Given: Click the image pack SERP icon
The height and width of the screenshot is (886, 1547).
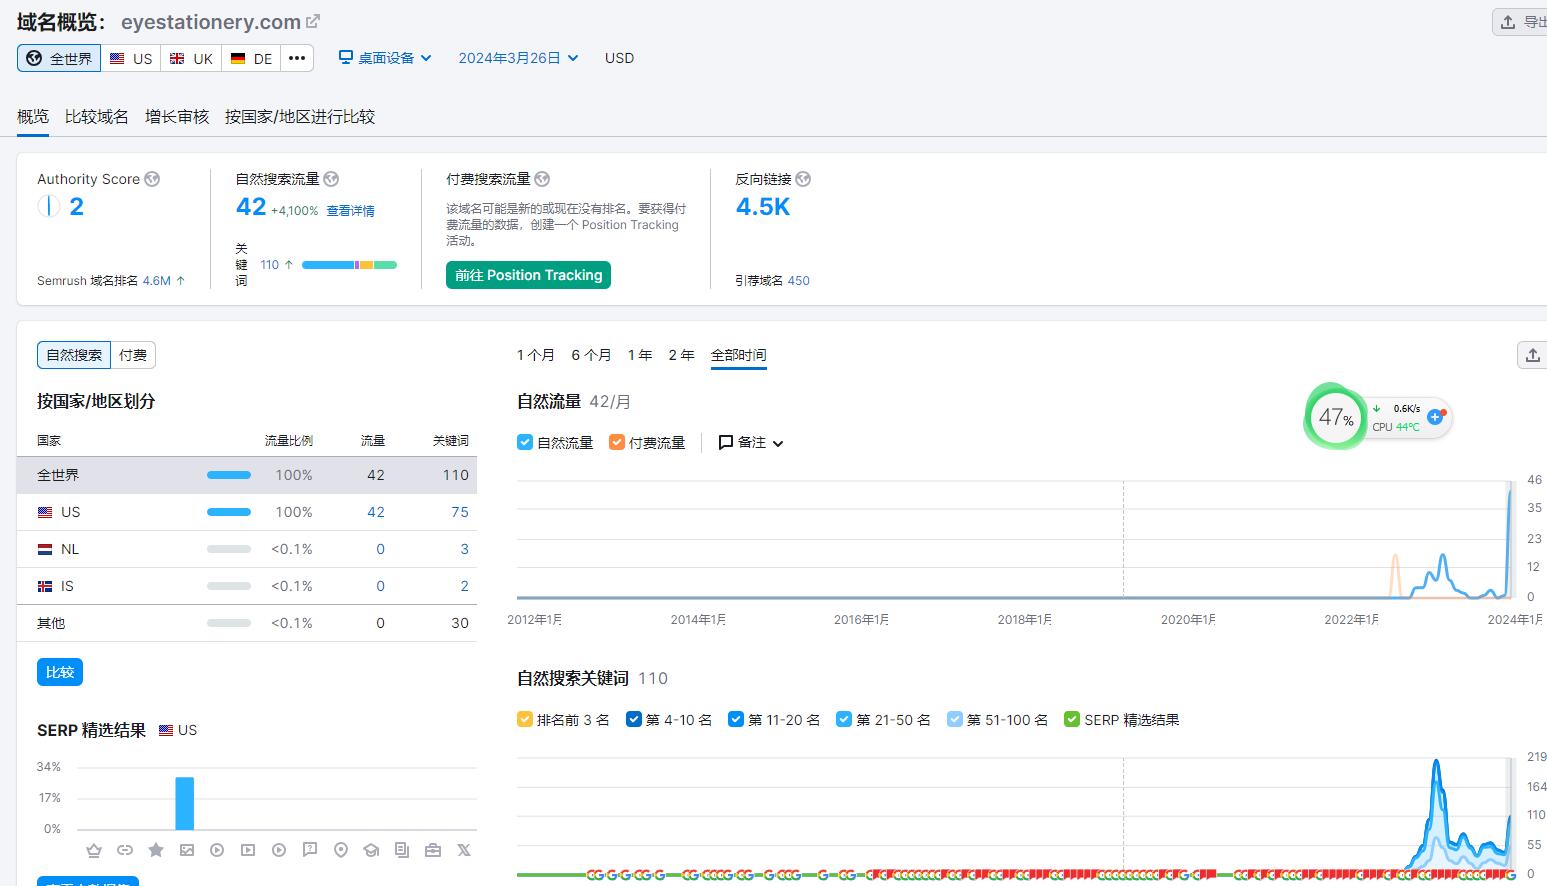Looking at the screenshot, I should pyautogui.click(x=187, y=850).
